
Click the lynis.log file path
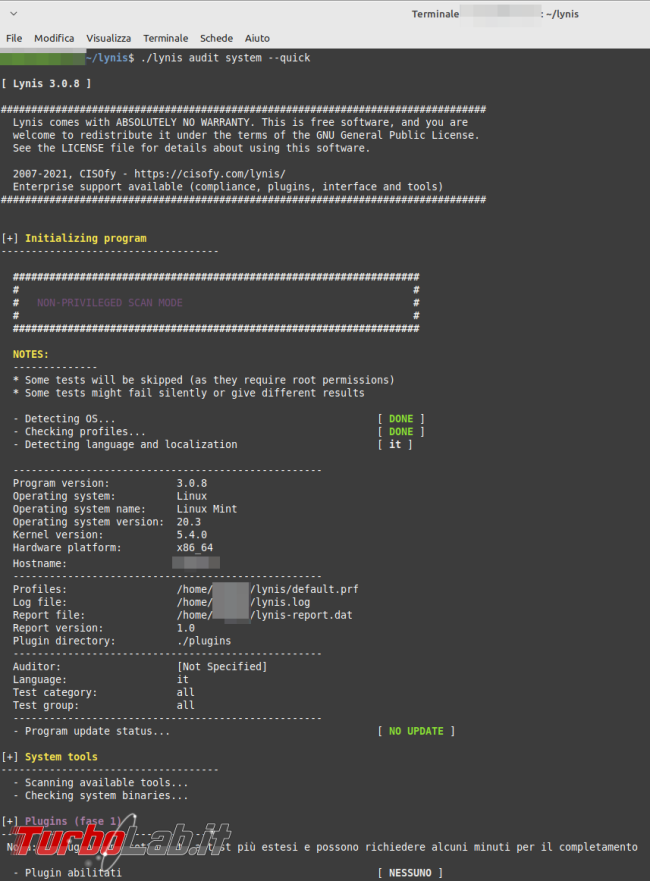point(243,602)
